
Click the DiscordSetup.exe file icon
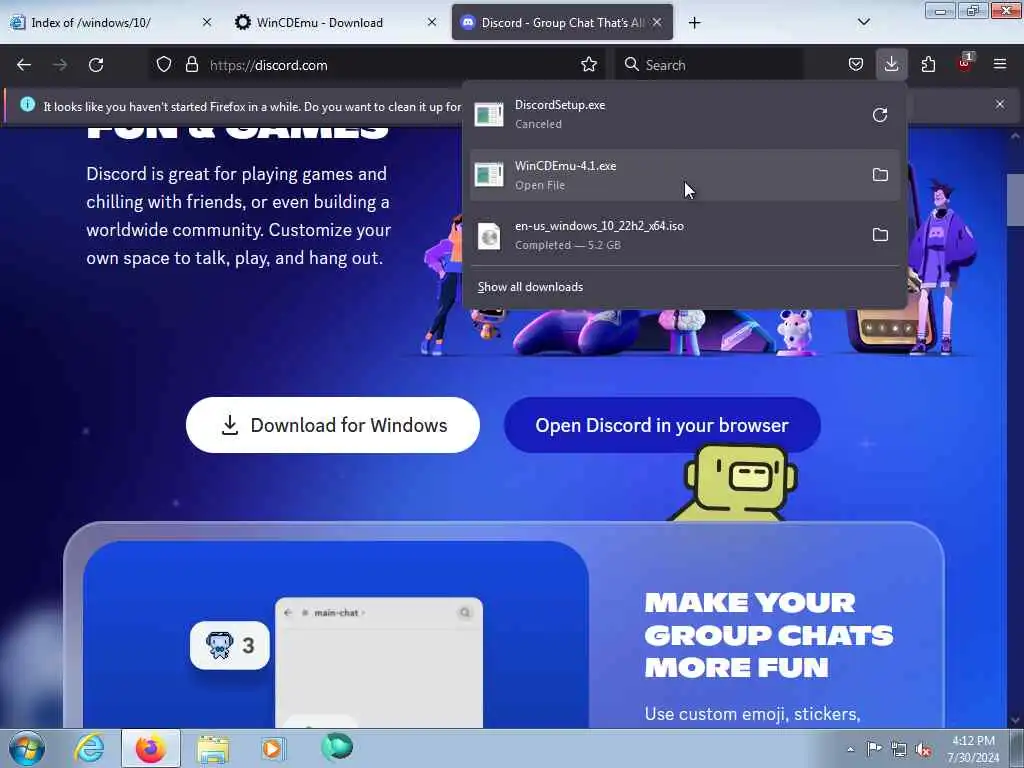point(488,115)
